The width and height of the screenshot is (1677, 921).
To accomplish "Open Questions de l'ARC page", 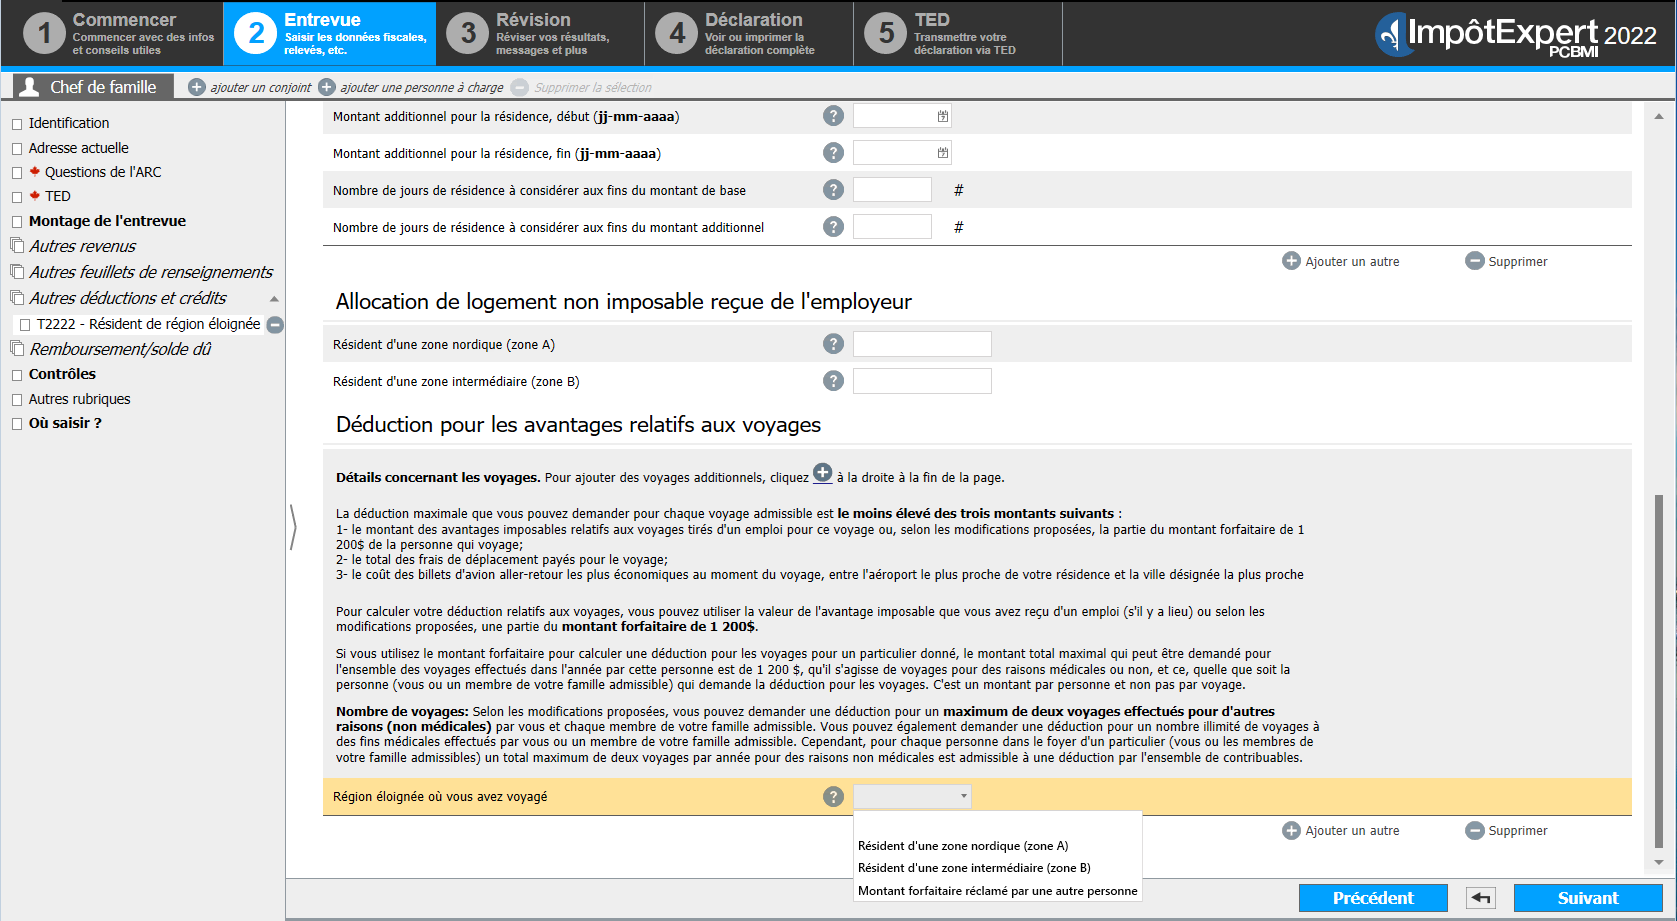I will pyautogui.click(x=103, y=172).
